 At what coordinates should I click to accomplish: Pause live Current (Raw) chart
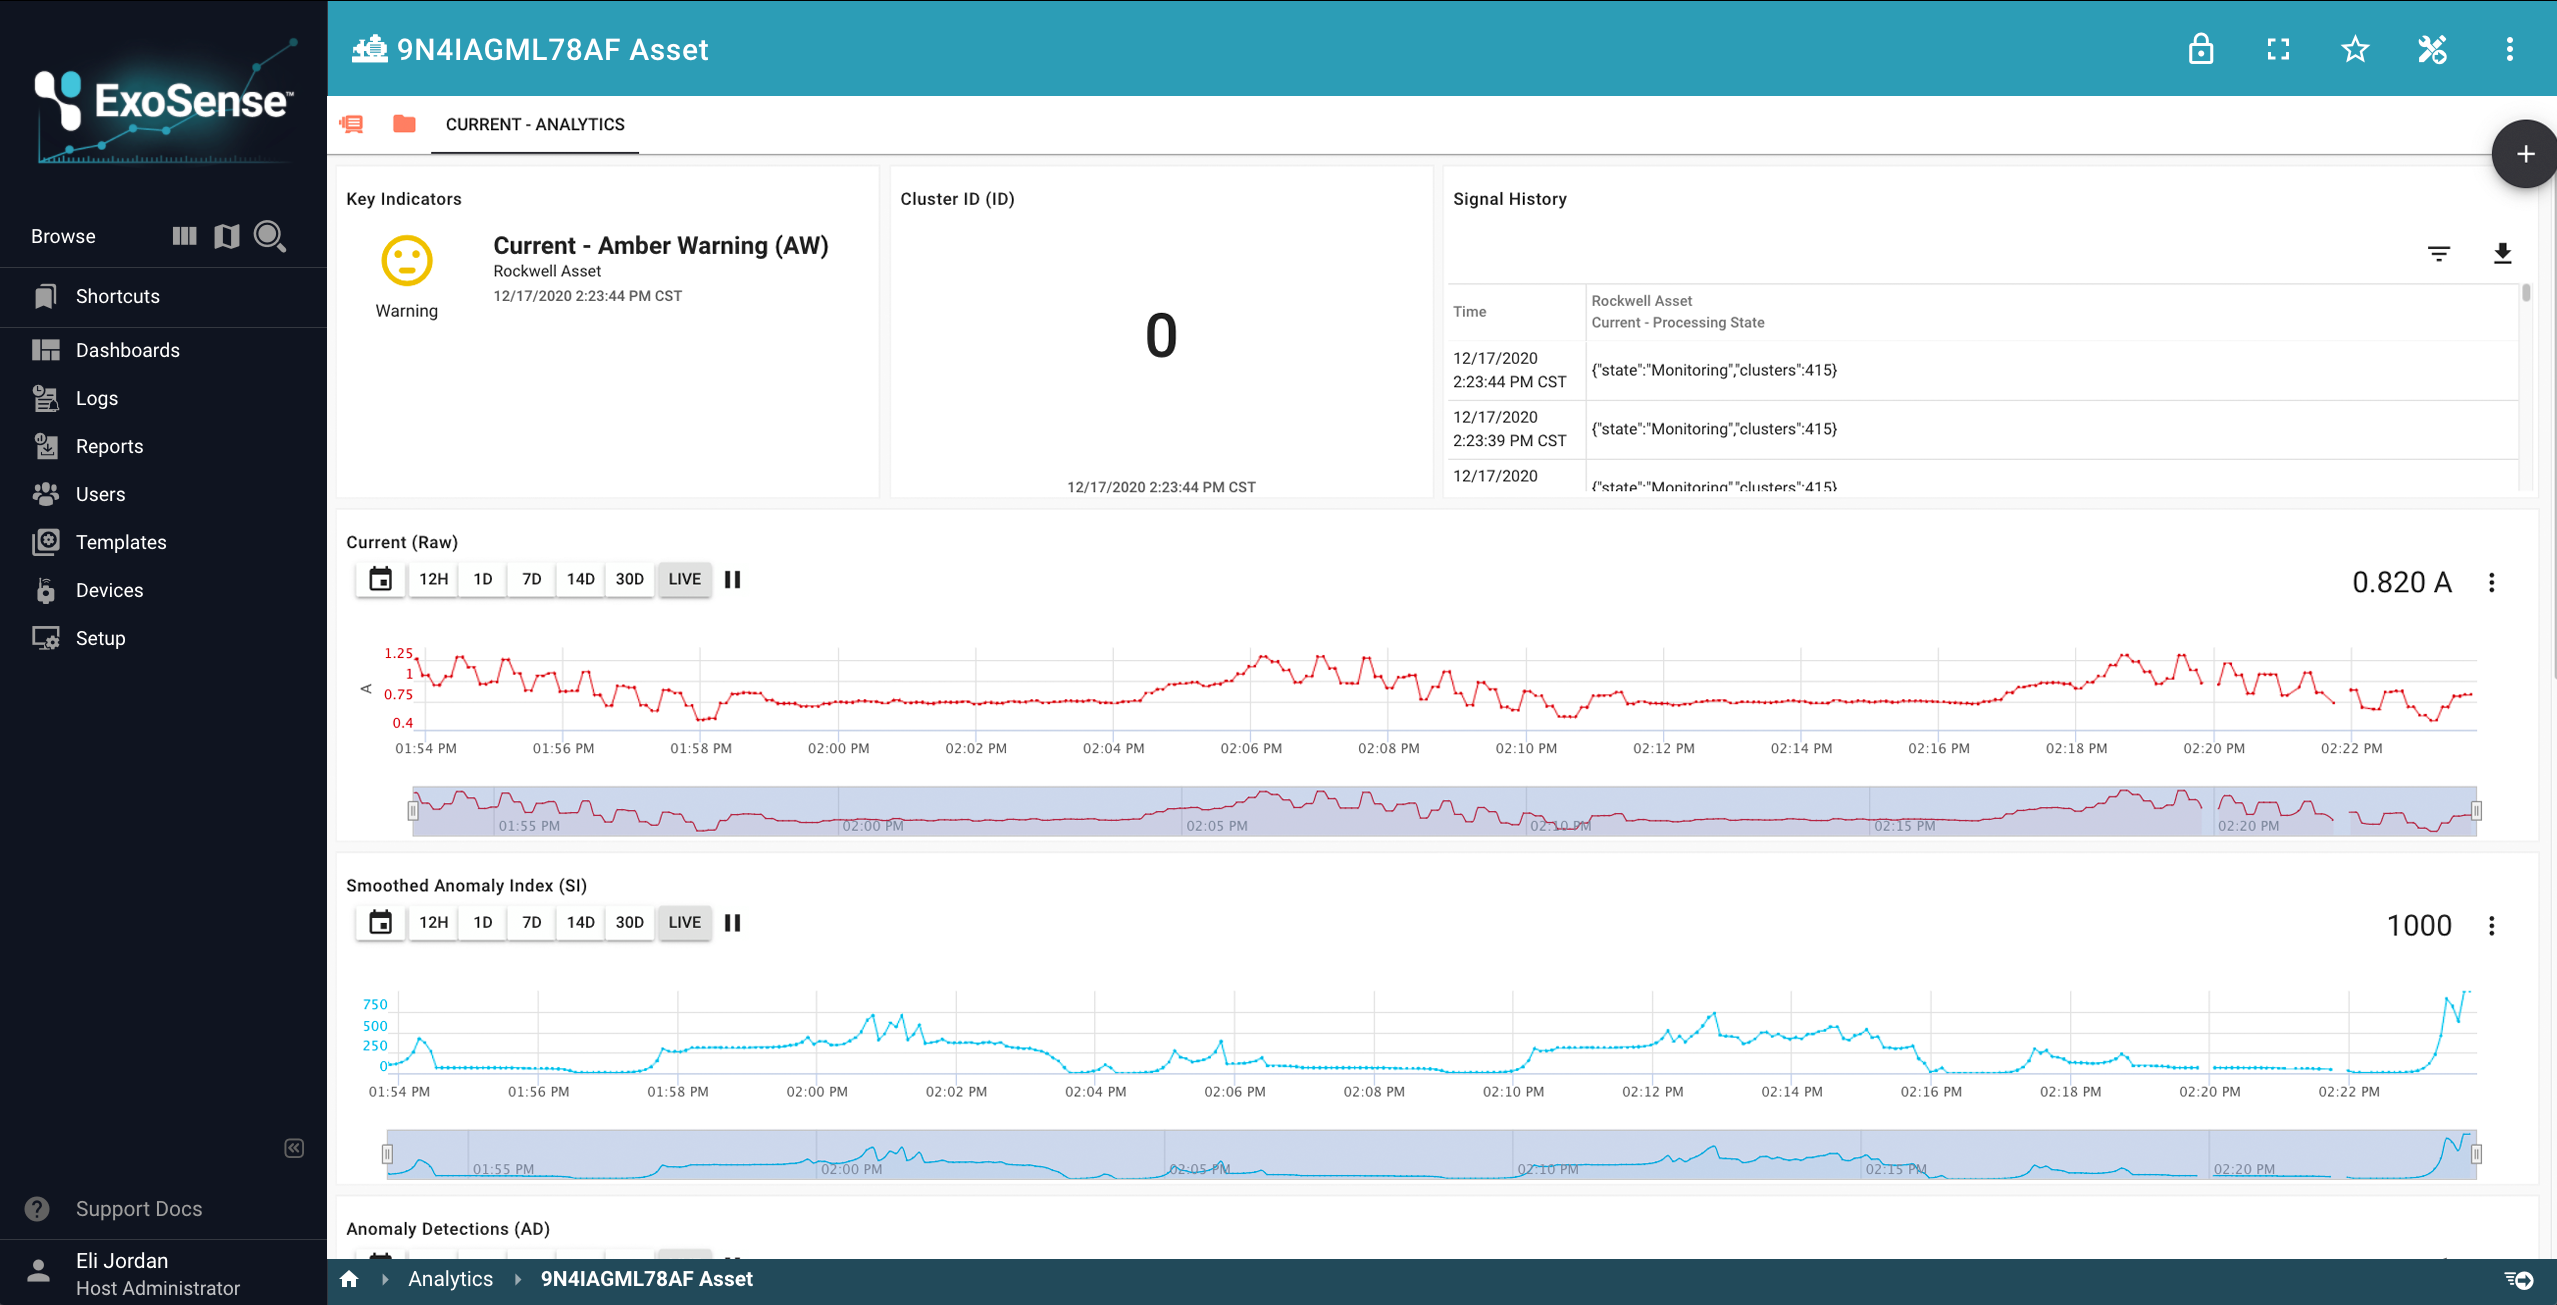[733, 579]
